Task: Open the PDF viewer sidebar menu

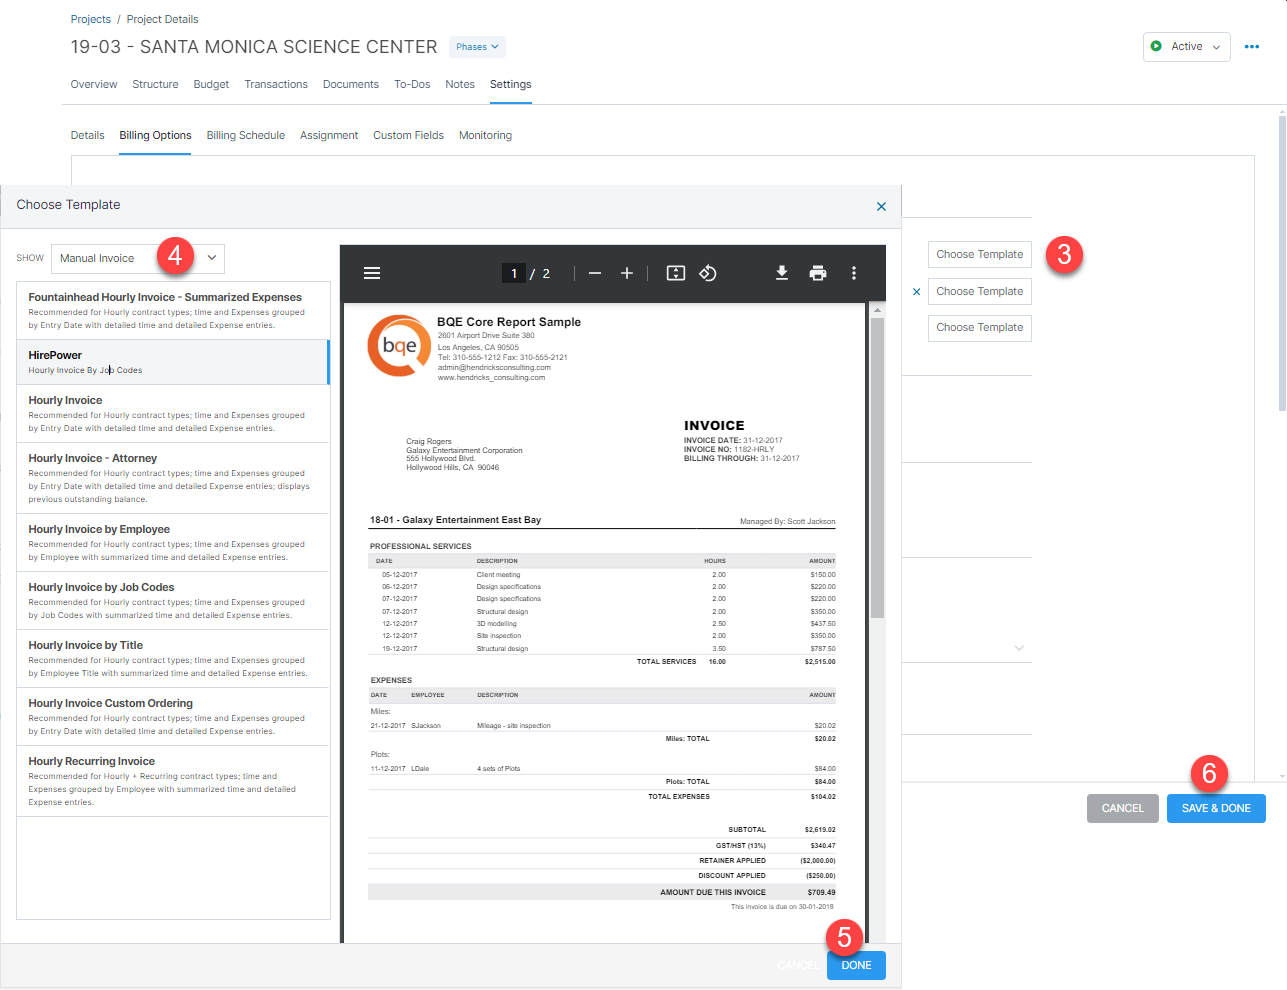Action: click(372, 272)
